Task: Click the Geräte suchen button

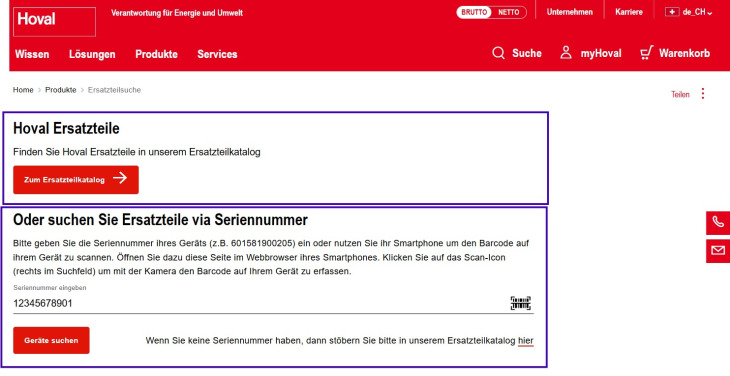Action: click(51, 340)
